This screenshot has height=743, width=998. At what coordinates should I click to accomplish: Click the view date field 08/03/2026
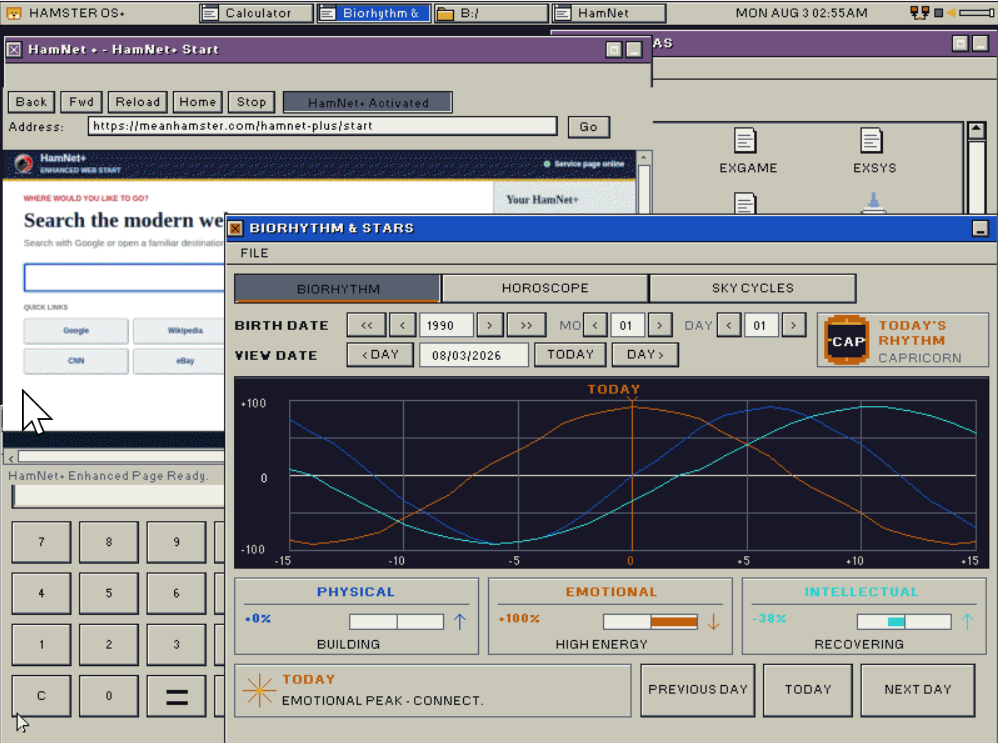(x=474, y=355)
